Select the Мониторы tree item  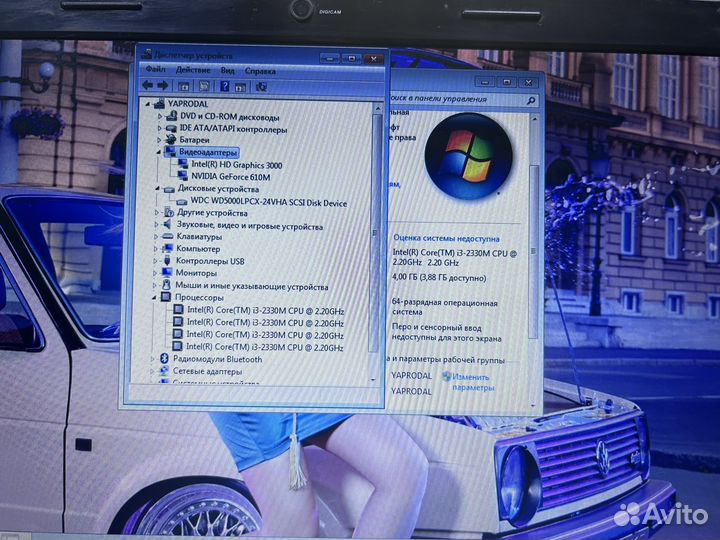[196, 273]
